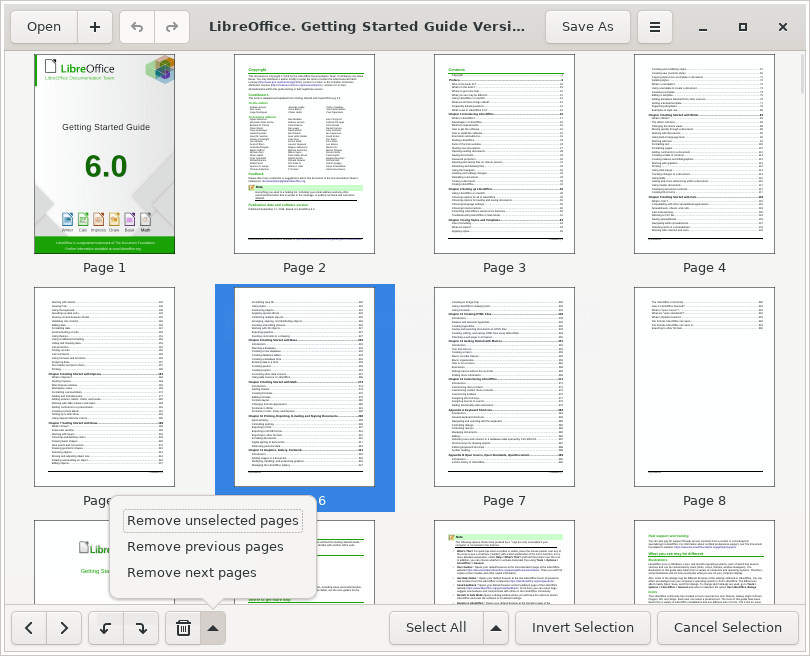Select the Page 8 thumbnail

click(x=704, y=387)
